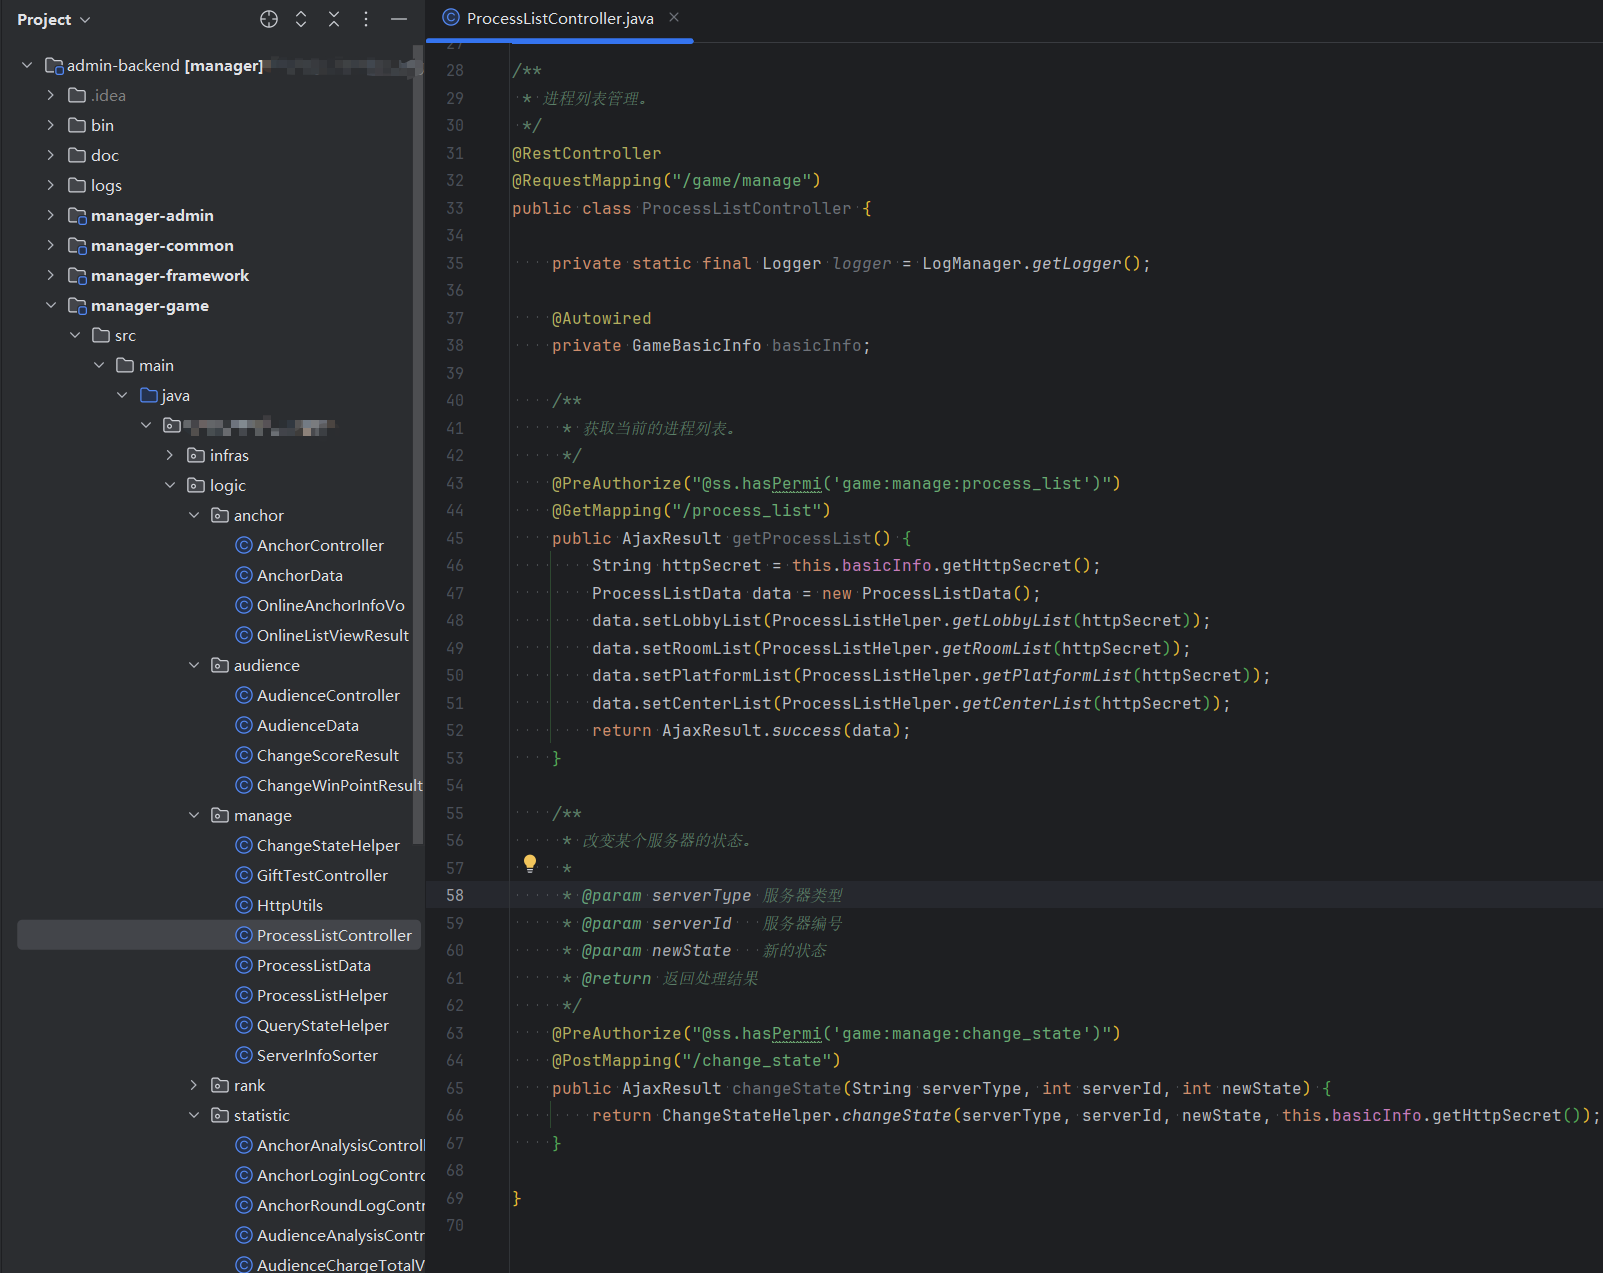Click the intention lightbulb icon on line 57

(x=530, y=864)
